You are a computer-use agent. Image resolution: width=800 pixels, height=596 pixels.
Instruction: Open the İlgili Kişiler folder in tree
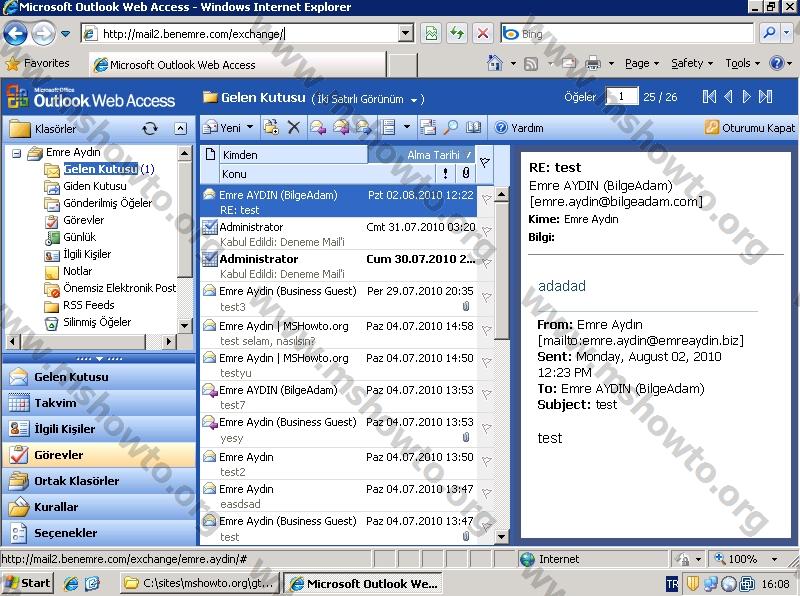[x=87, y=254]
